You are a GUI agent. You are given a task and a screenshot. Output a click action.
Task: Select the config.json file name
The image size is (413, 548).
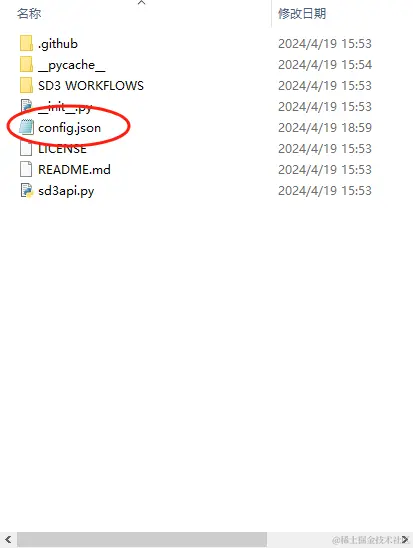70,128
